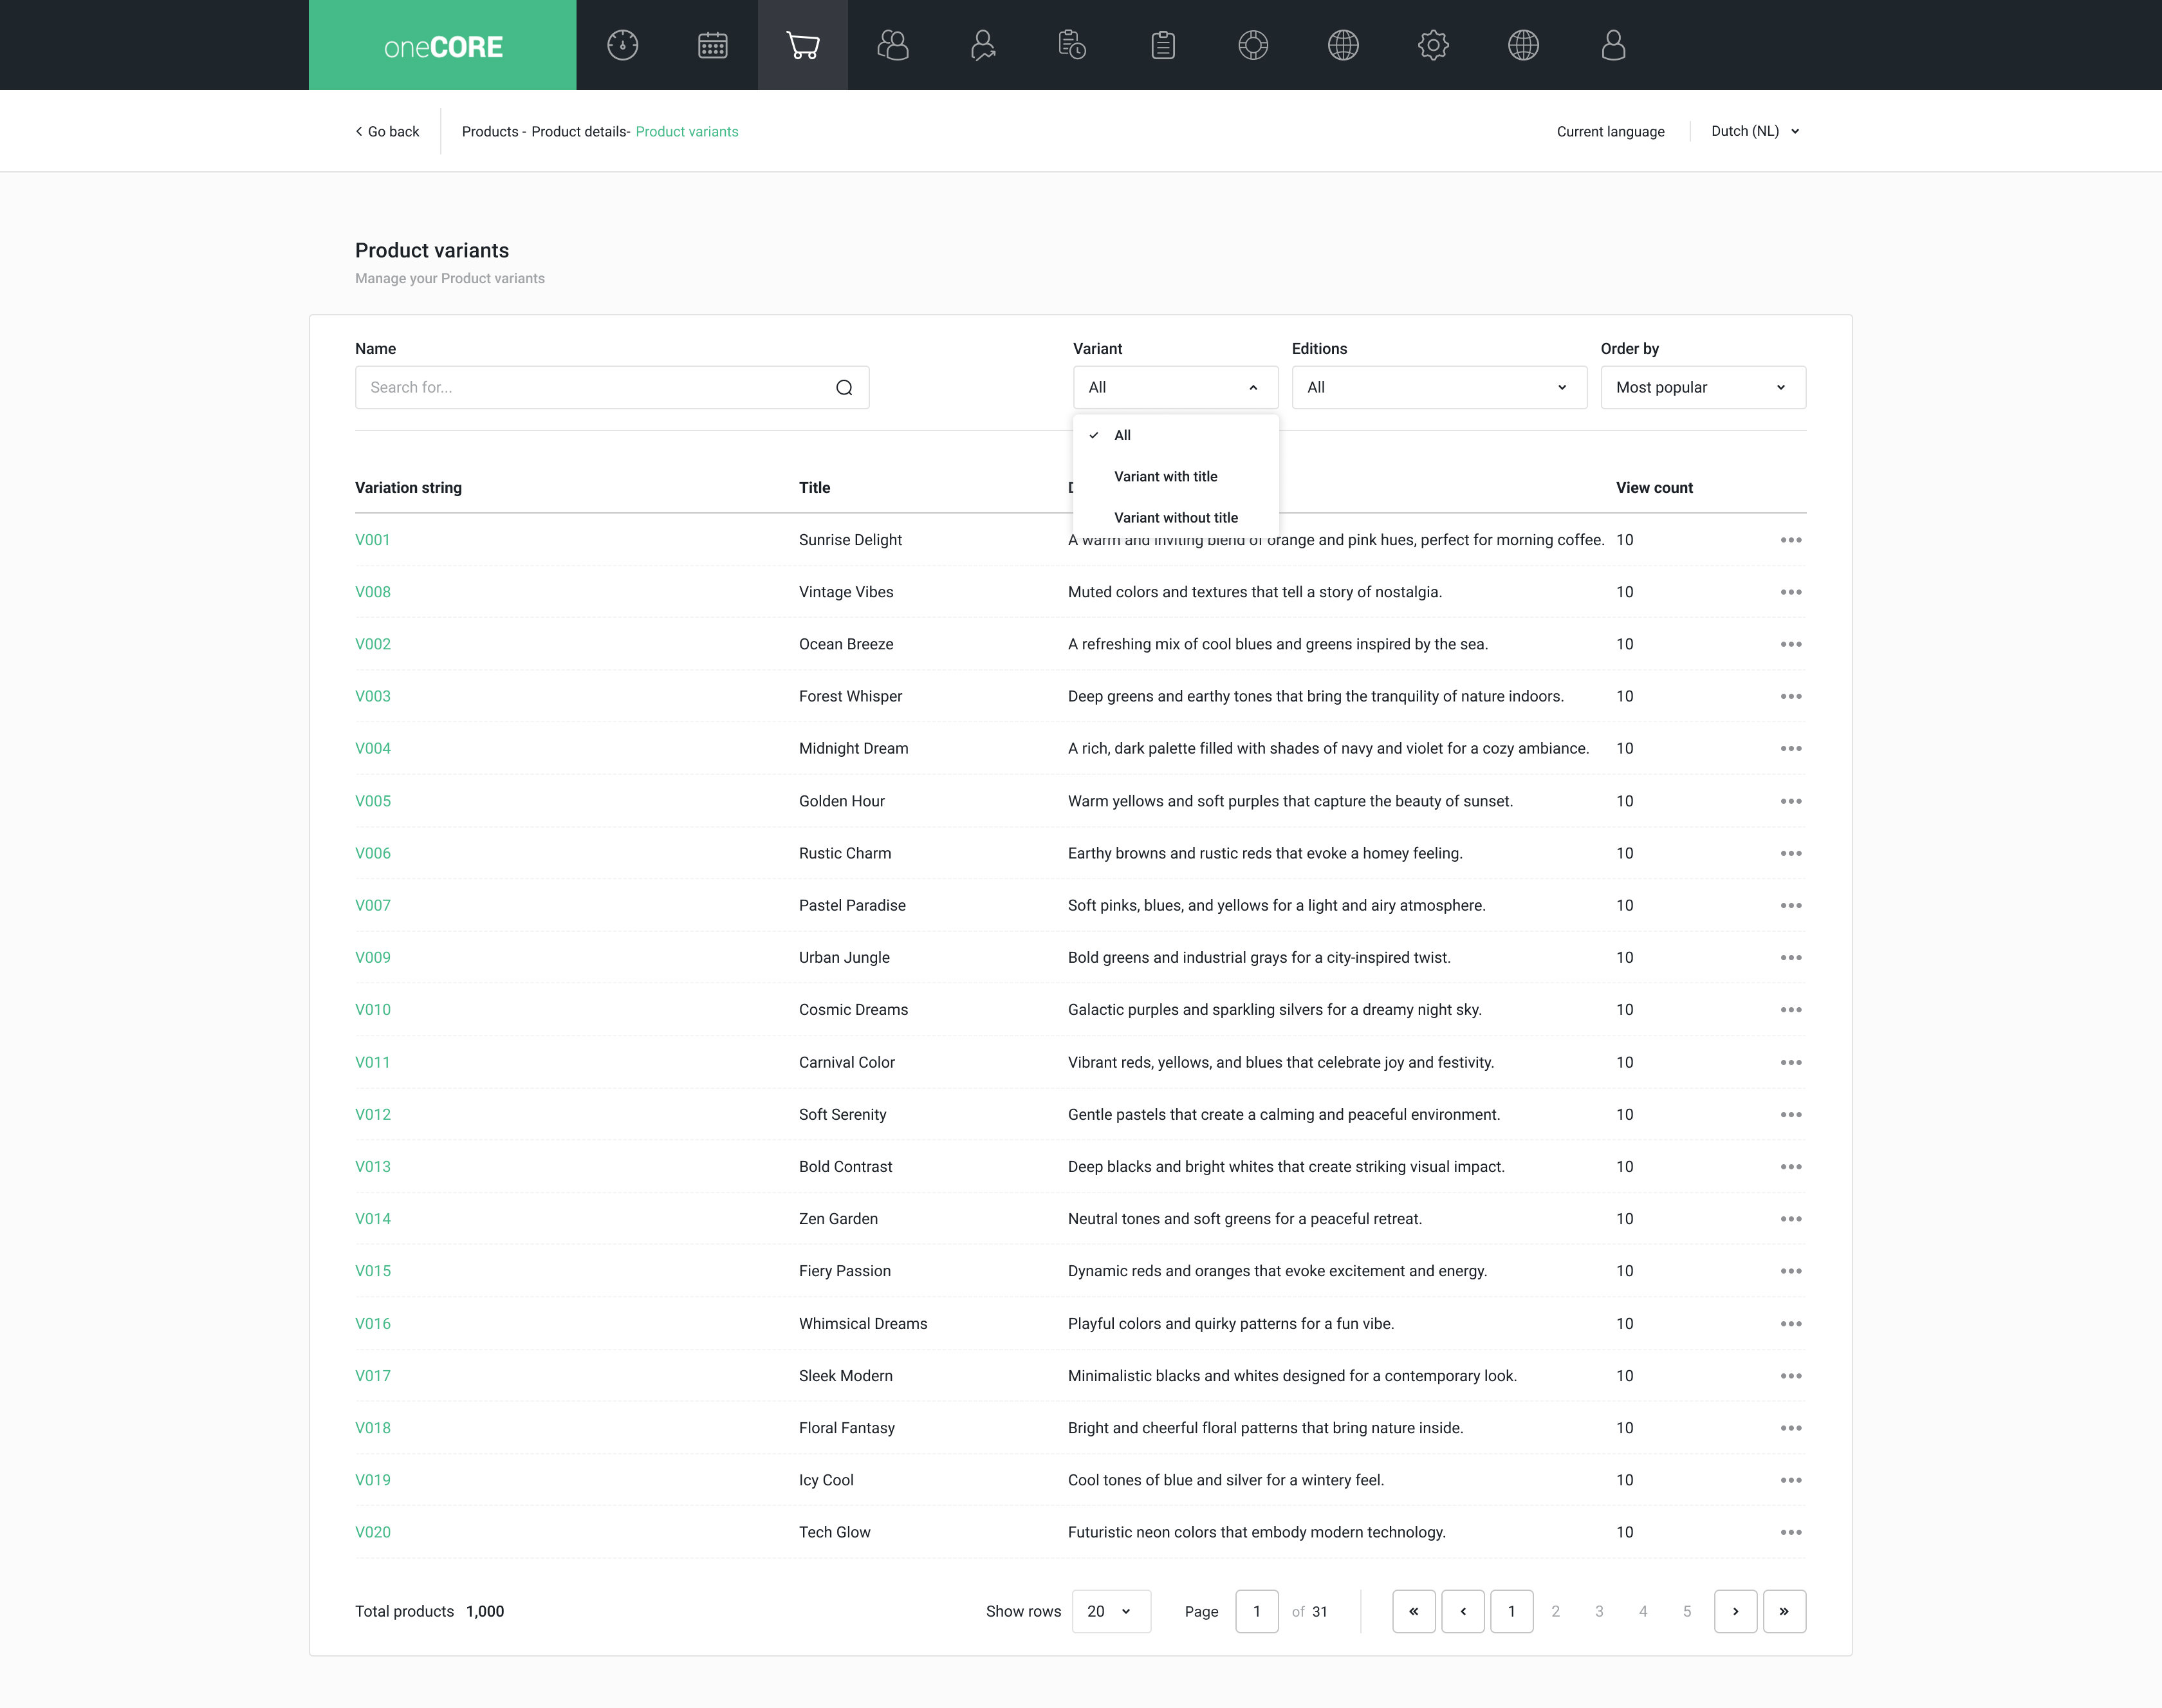Image resolution: width=2162 pixels, height=1708 pixels.
Task: Select the shopping cart nav icon
Action: 802,45
